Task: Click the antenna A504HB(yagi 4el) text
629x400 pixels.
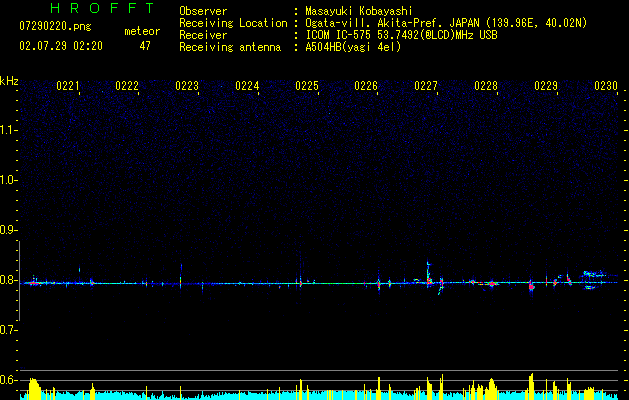Action: tap(353, 47)
